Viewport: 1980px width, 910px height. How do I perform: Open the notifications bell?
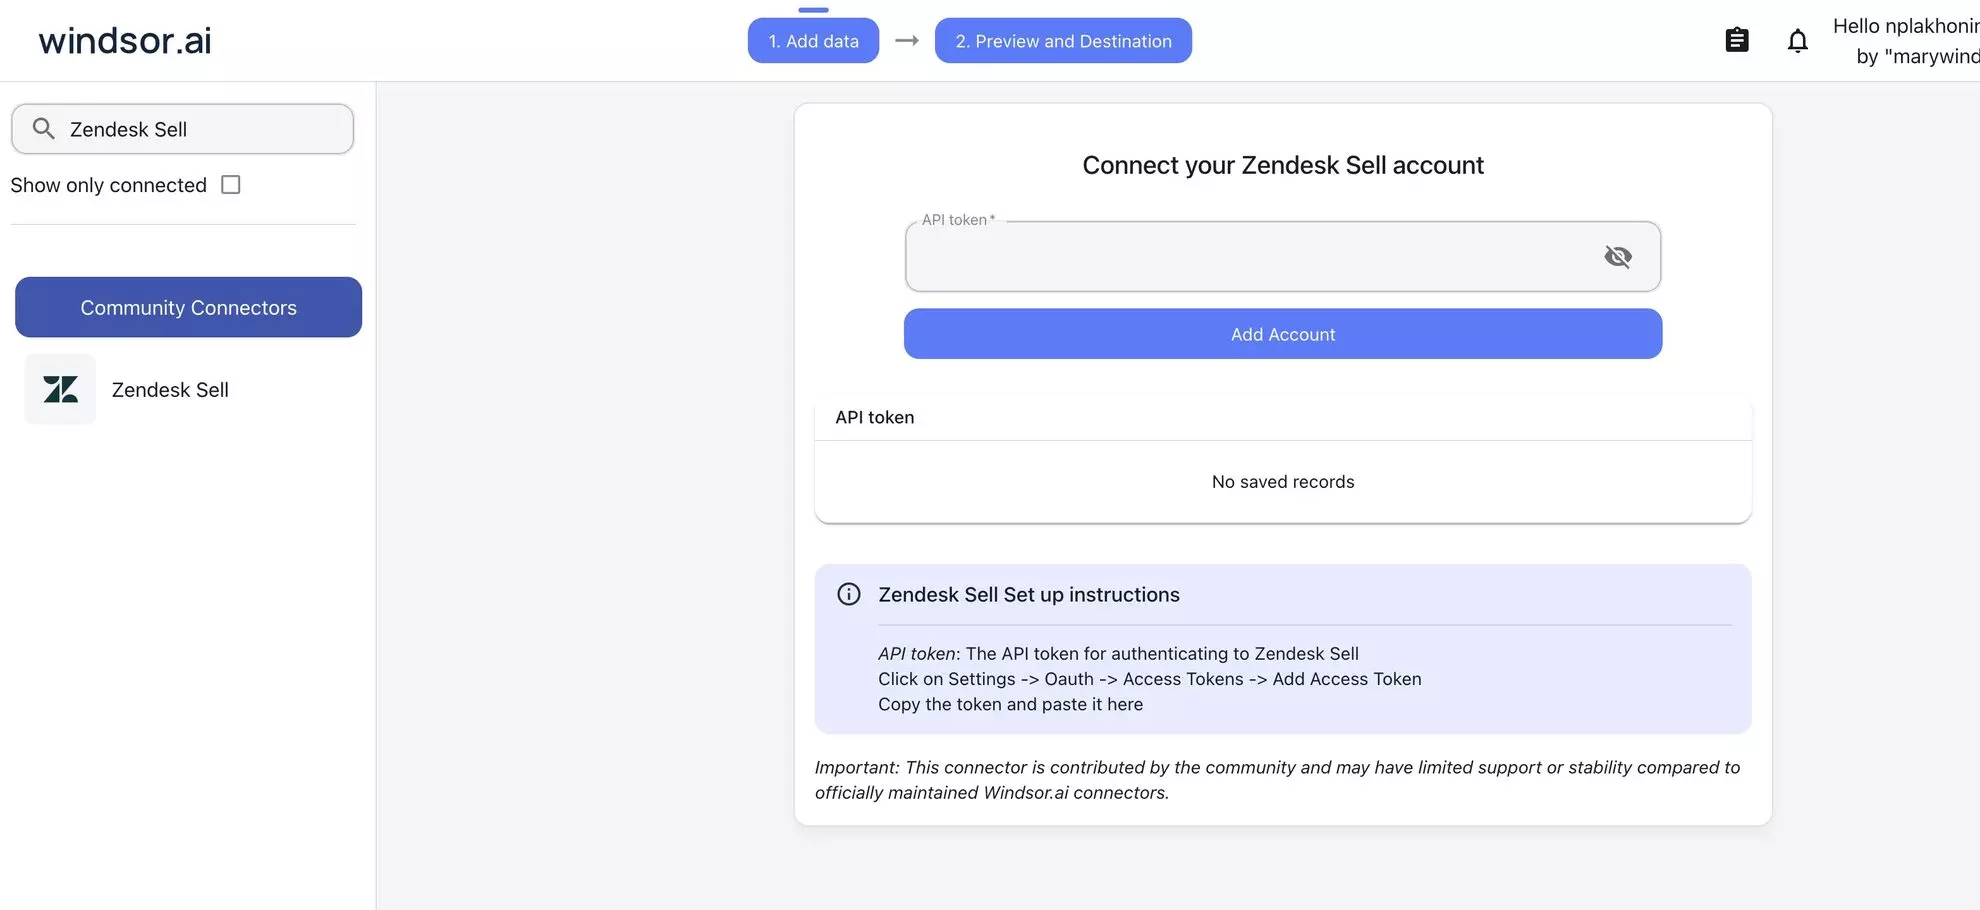click(1797, 40)
